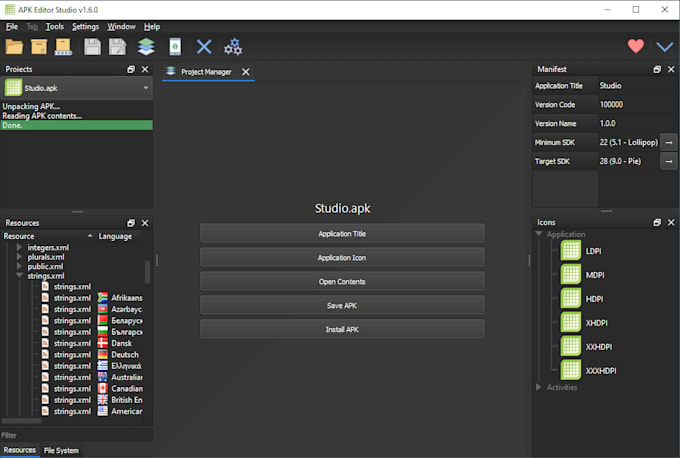Click the Save APK button

pyautogui.click(x=342, y=306)
